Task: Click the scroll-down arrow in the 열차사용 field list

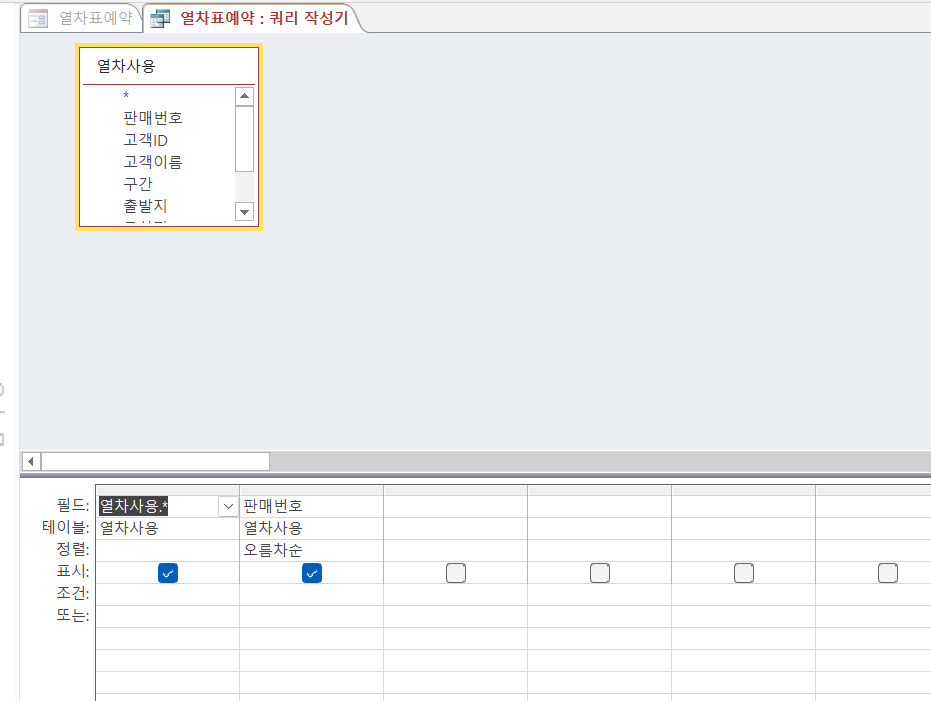Action: click(x=244, y=211)
